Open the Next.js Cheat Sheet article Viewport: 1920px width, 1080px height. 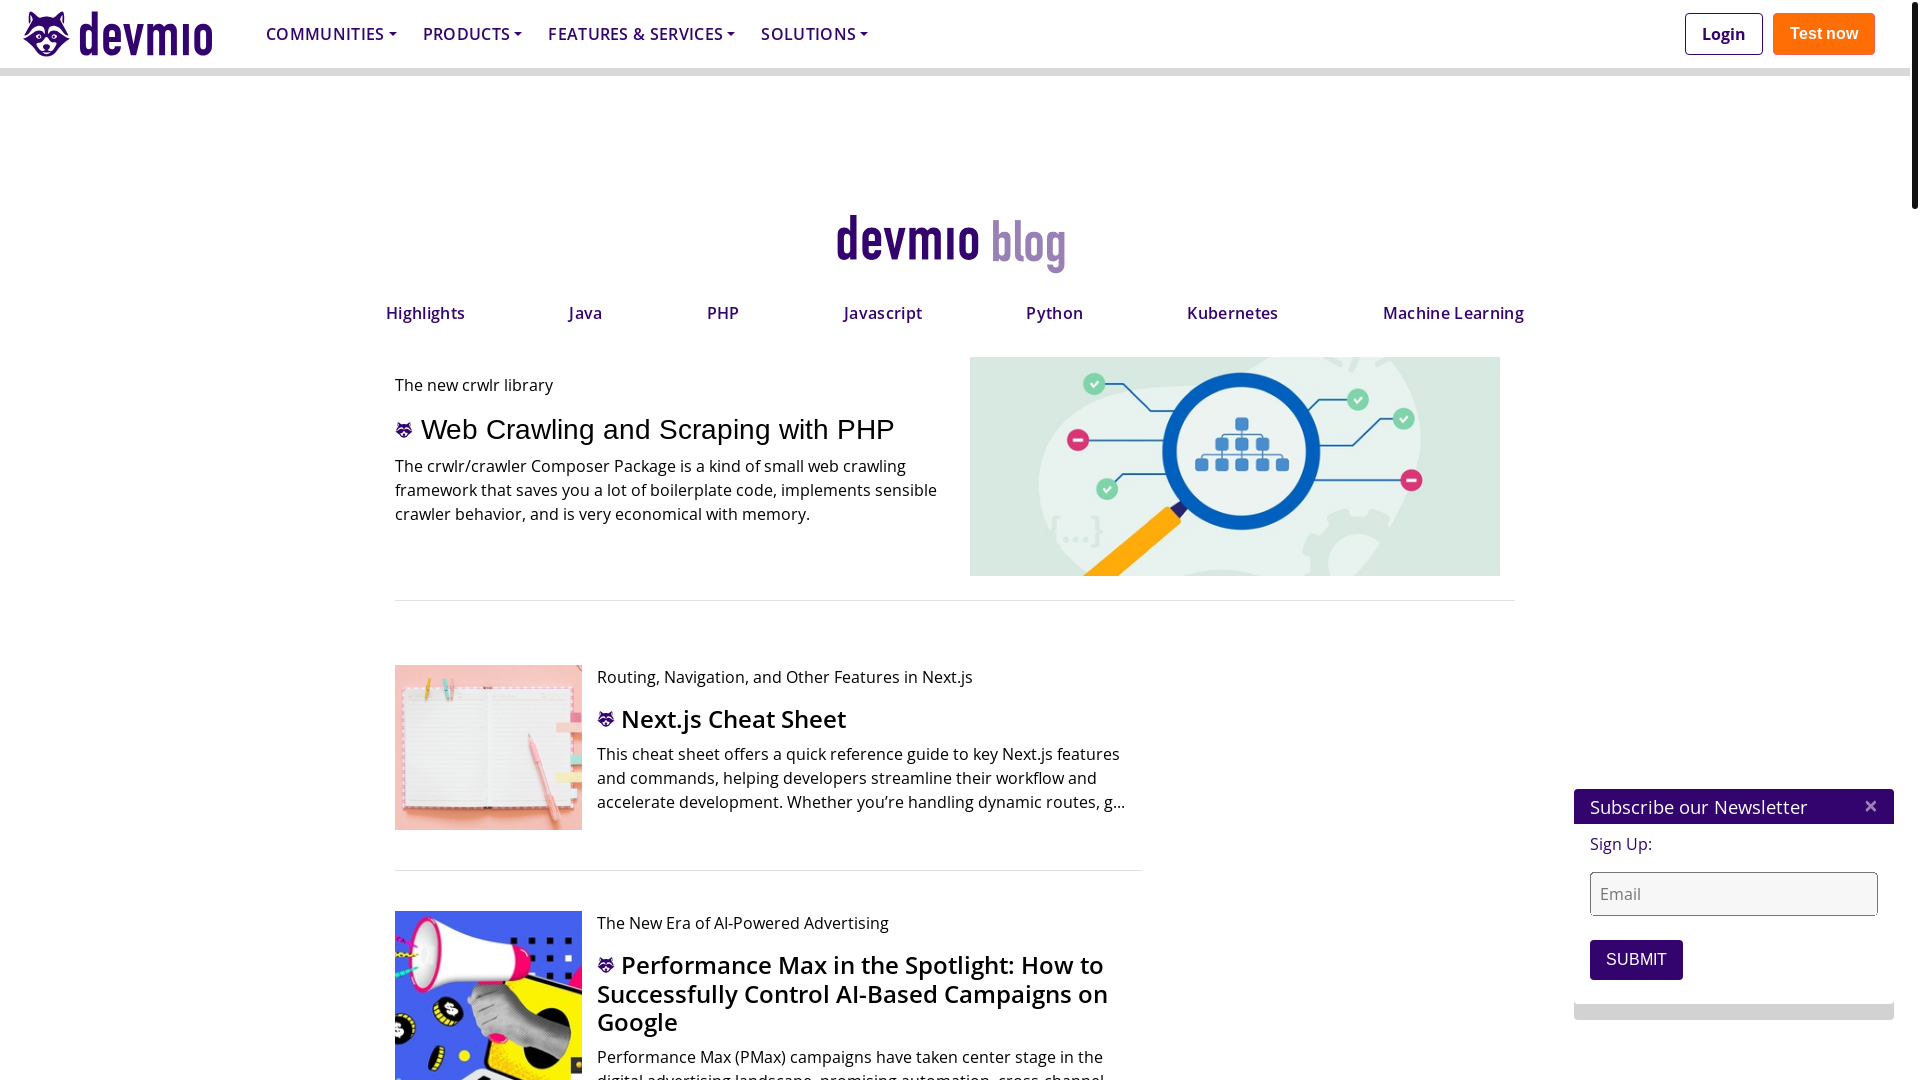[733, 719]
